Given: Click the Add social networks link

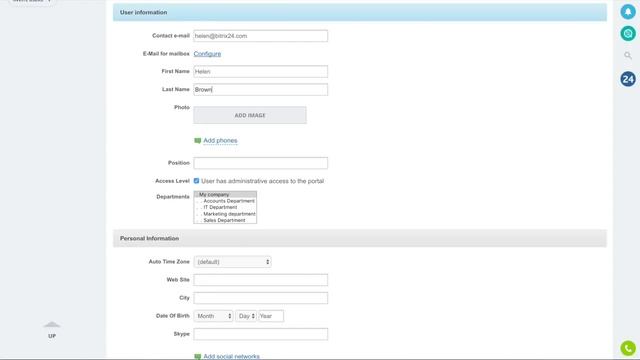Looking at the screenshot, I should (231, 356).
